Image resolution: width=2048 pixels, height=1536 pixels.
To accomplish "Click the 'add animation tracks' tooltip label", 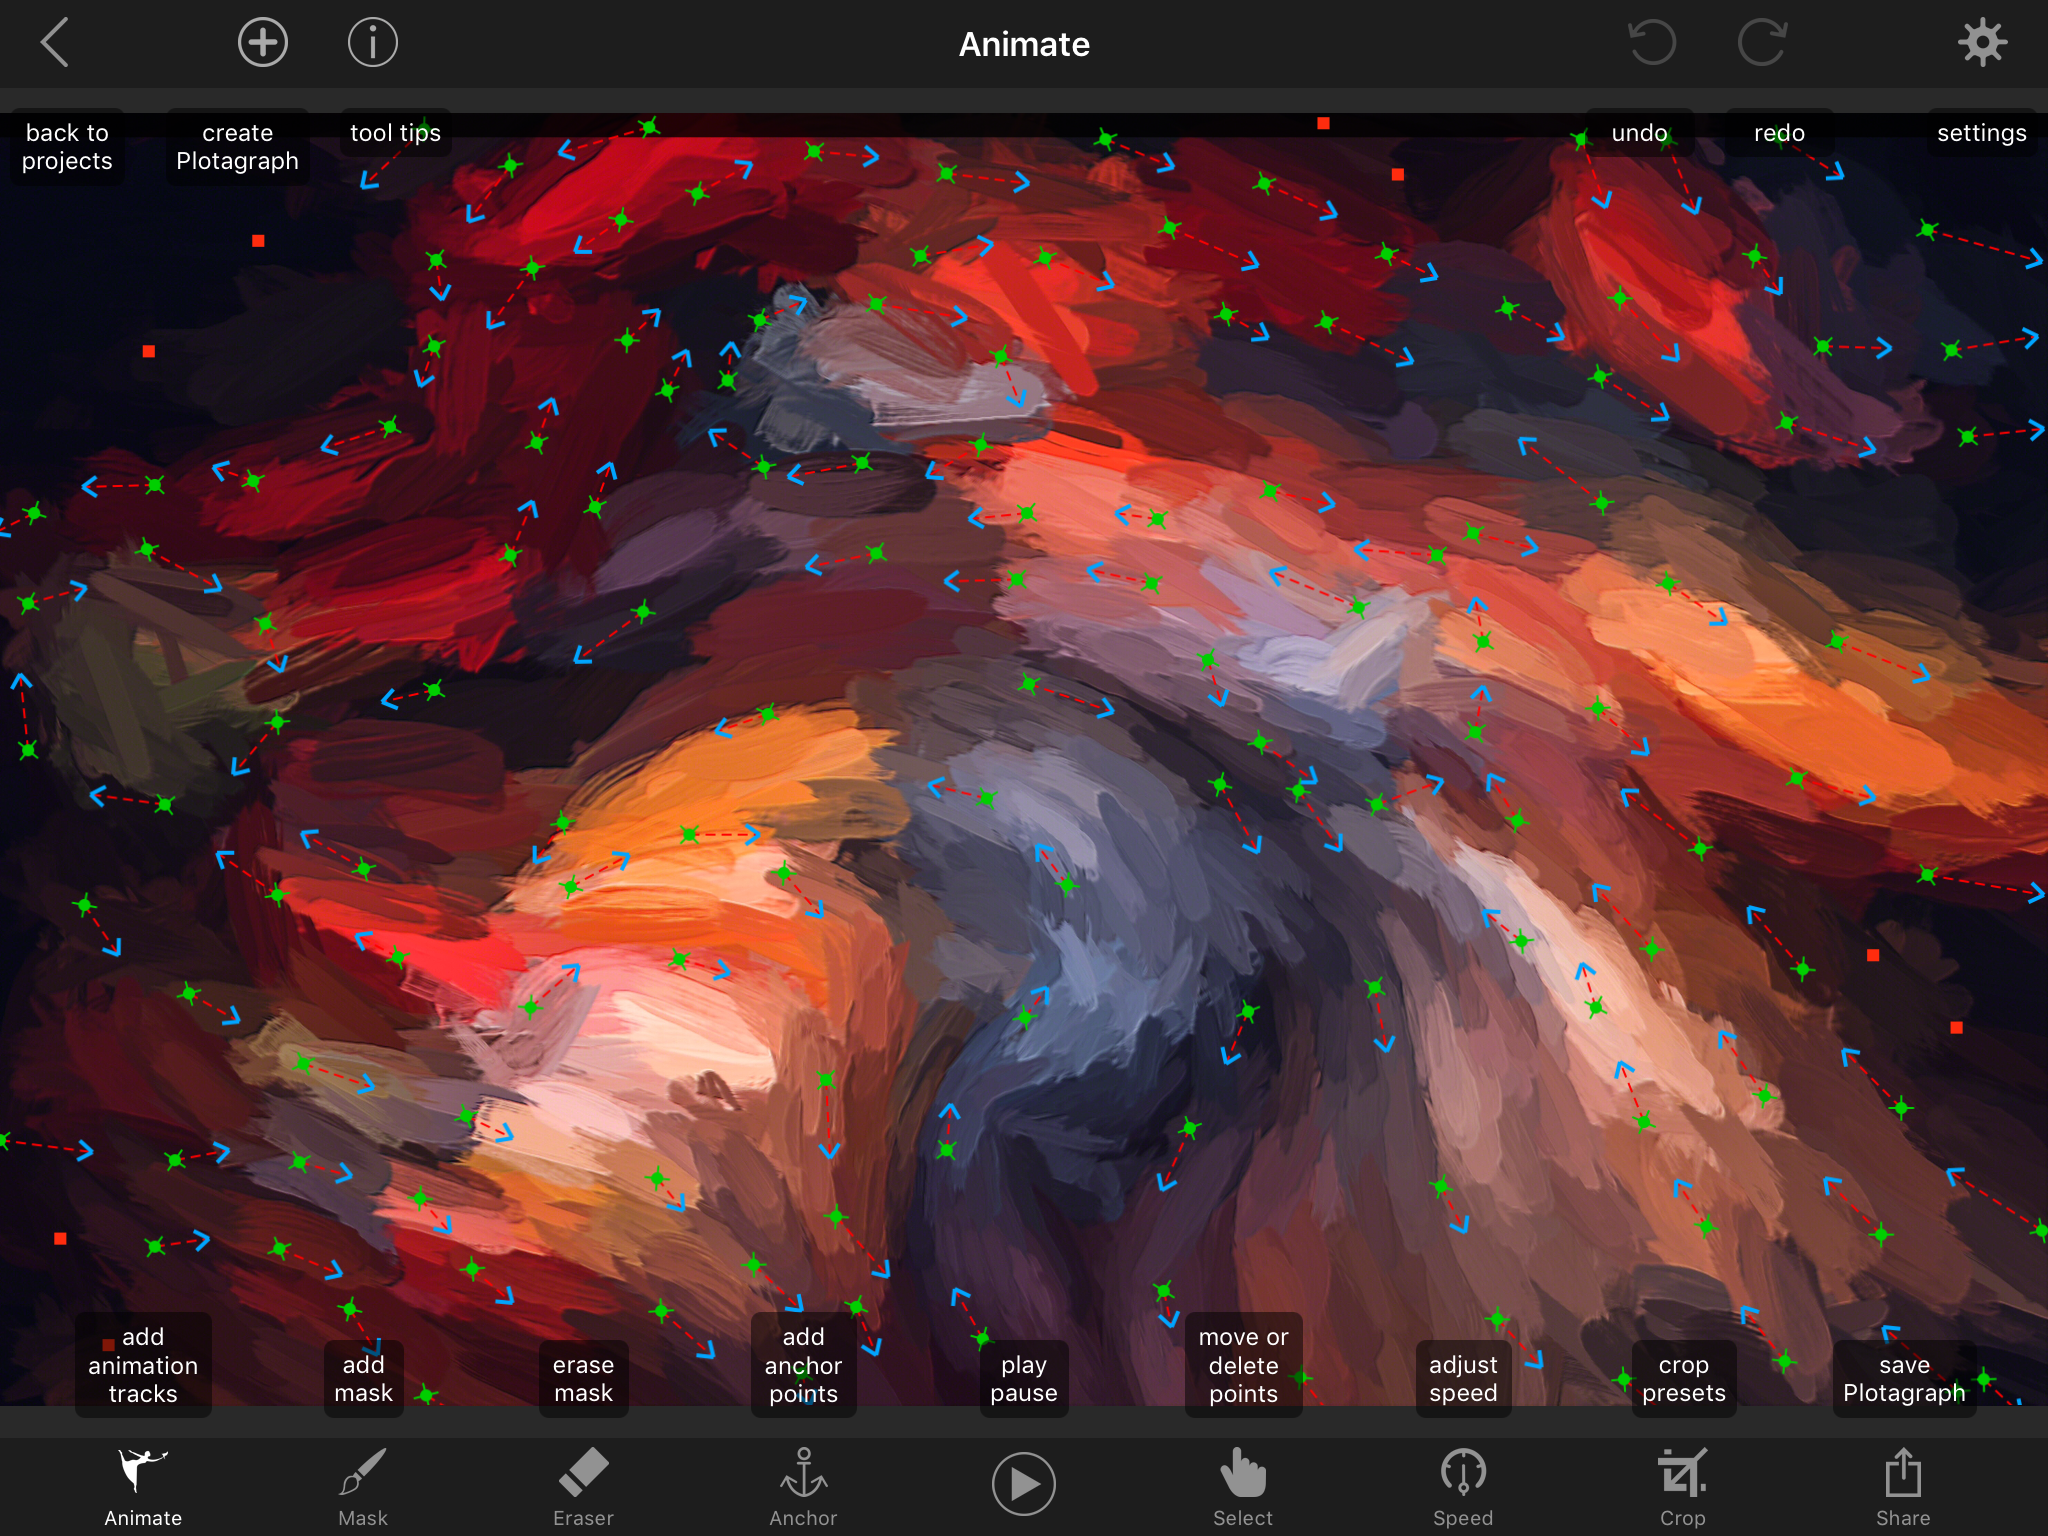I will point(143,1365).
